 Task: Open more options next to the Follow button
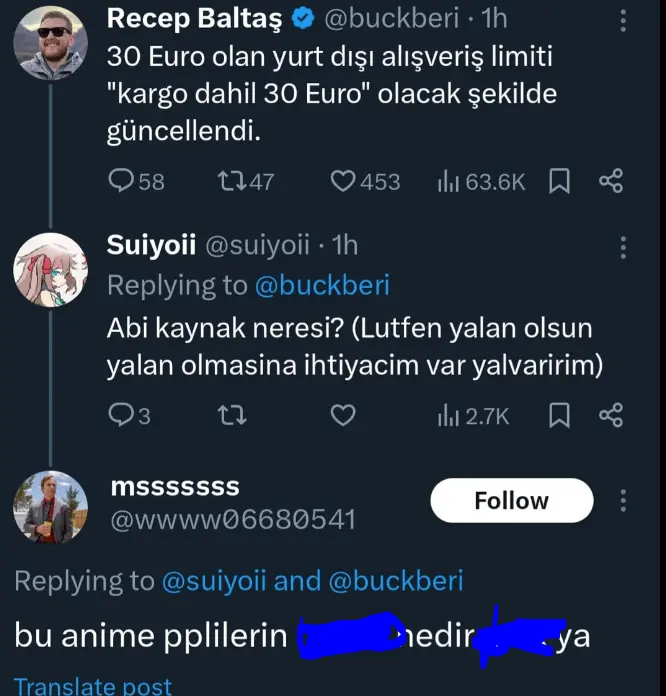(x=623, y=501)
